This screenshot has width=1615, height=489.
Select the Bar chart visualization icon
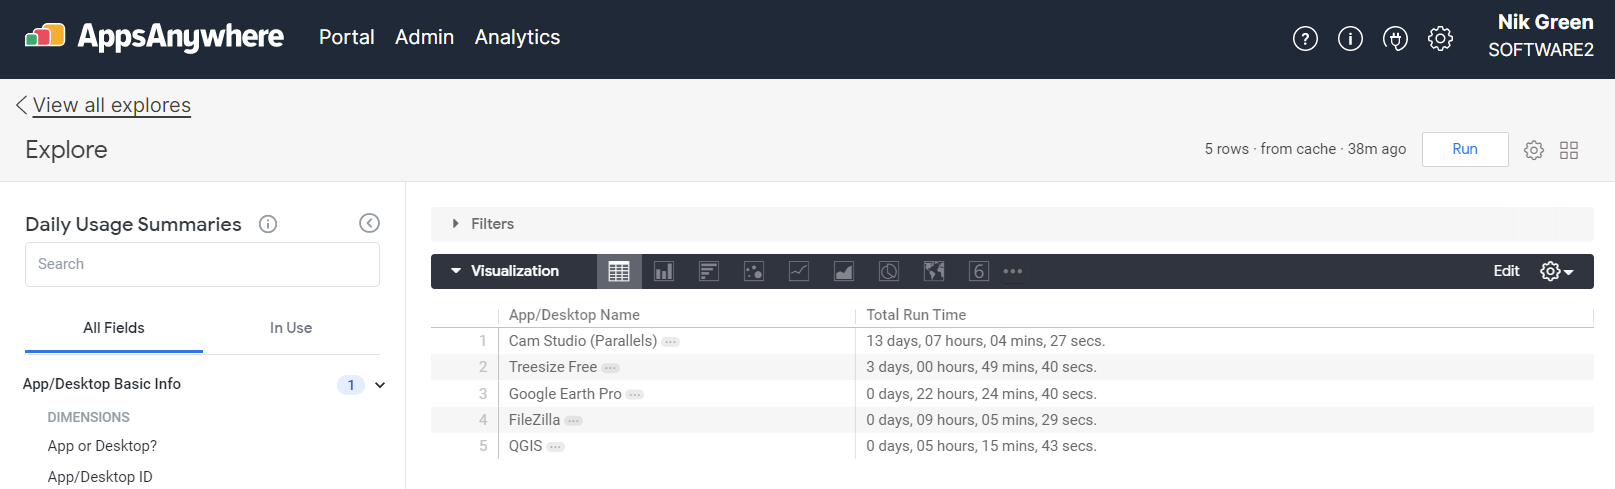click(709, 271)
